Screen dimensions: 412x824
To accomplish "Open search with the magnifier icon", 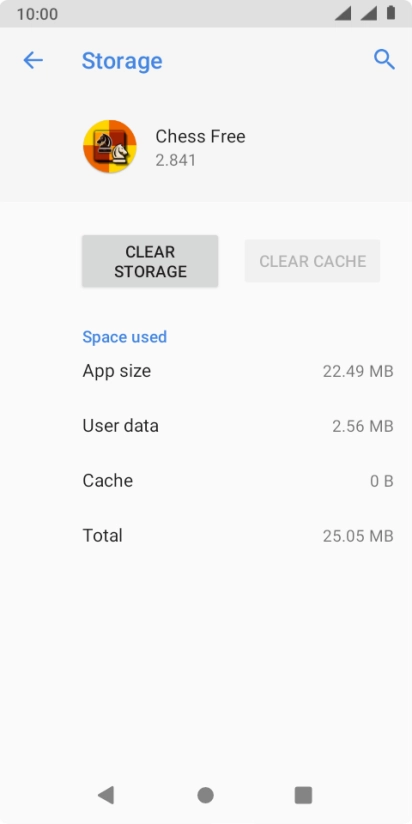I will (384, 60).
